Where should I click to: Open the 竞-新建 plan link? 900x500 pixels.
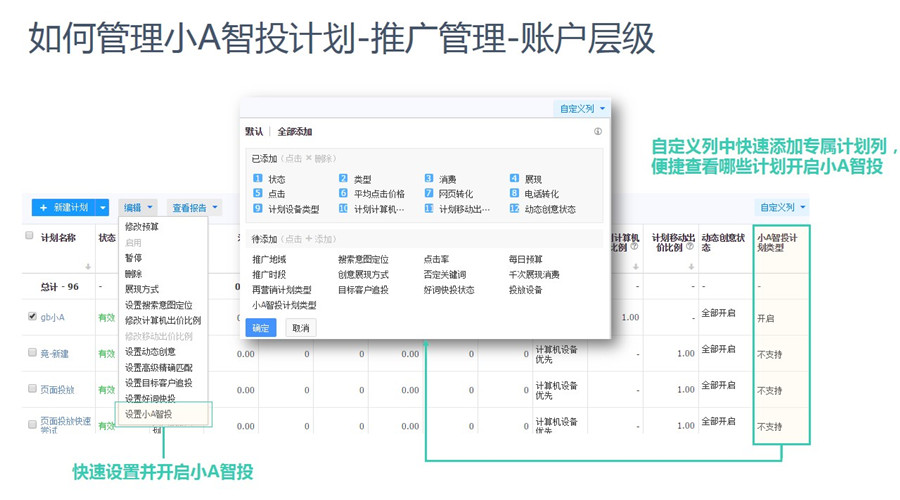tap(54, 354)
